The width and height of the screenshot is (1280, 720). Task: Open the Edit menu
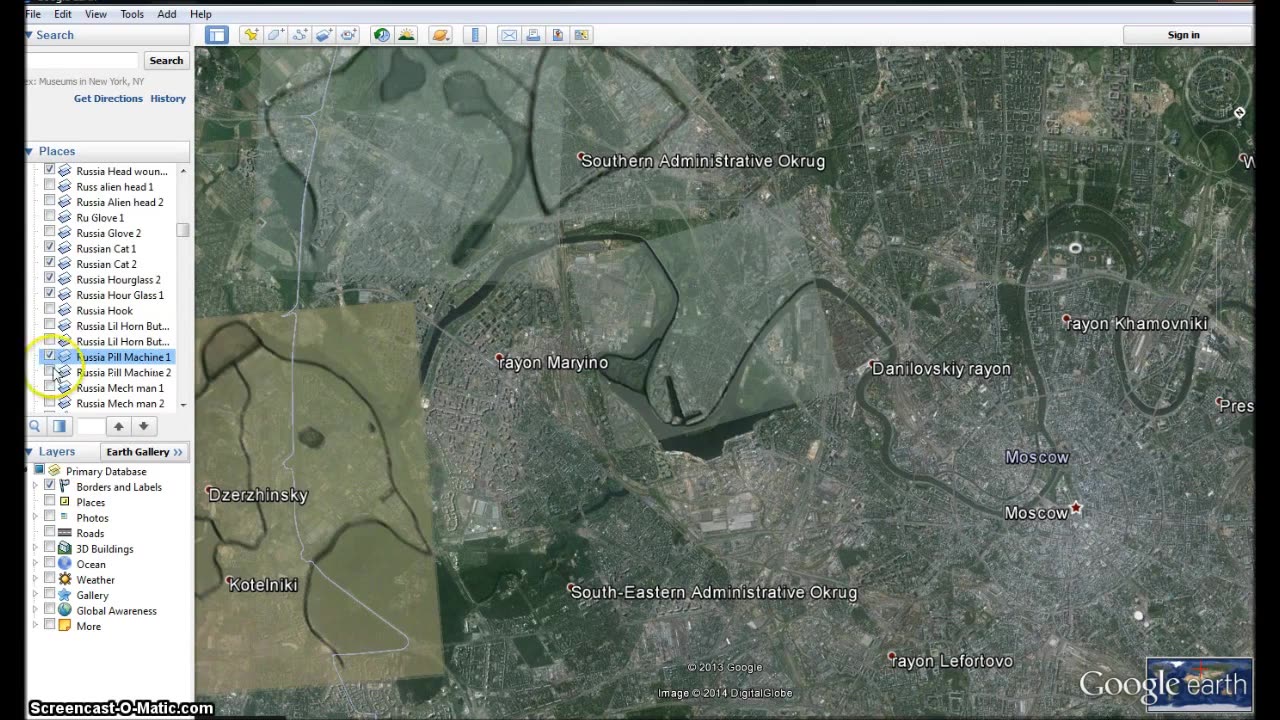(63, 14)
